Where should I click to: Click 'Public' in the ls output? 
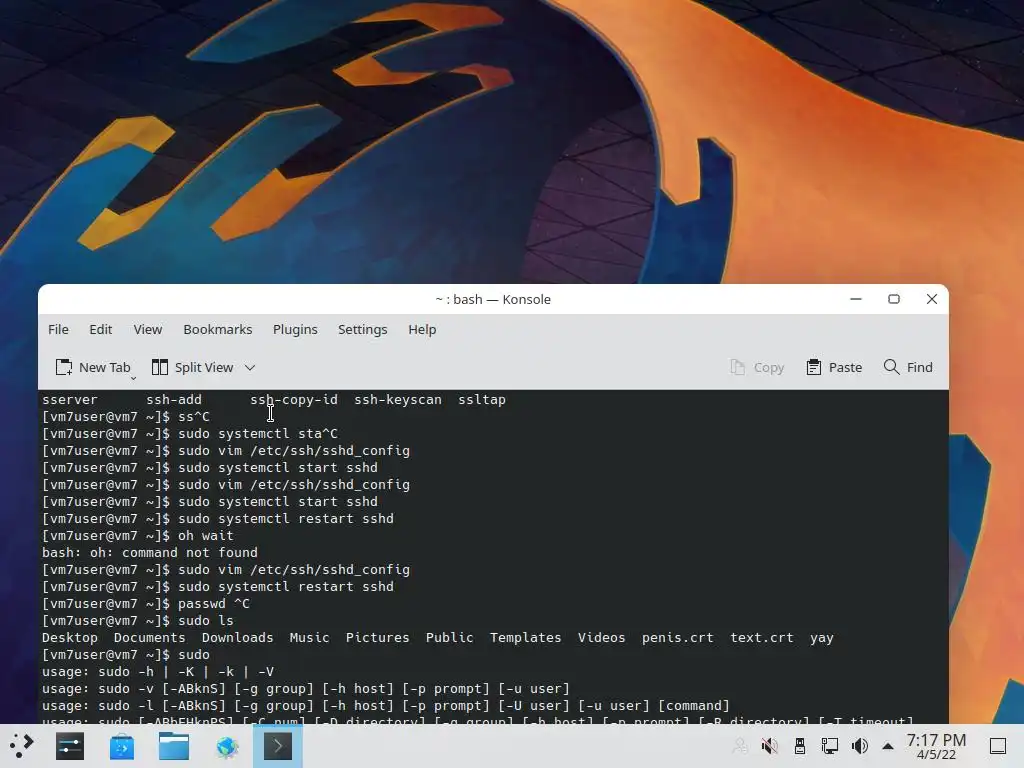click(449, 637)
